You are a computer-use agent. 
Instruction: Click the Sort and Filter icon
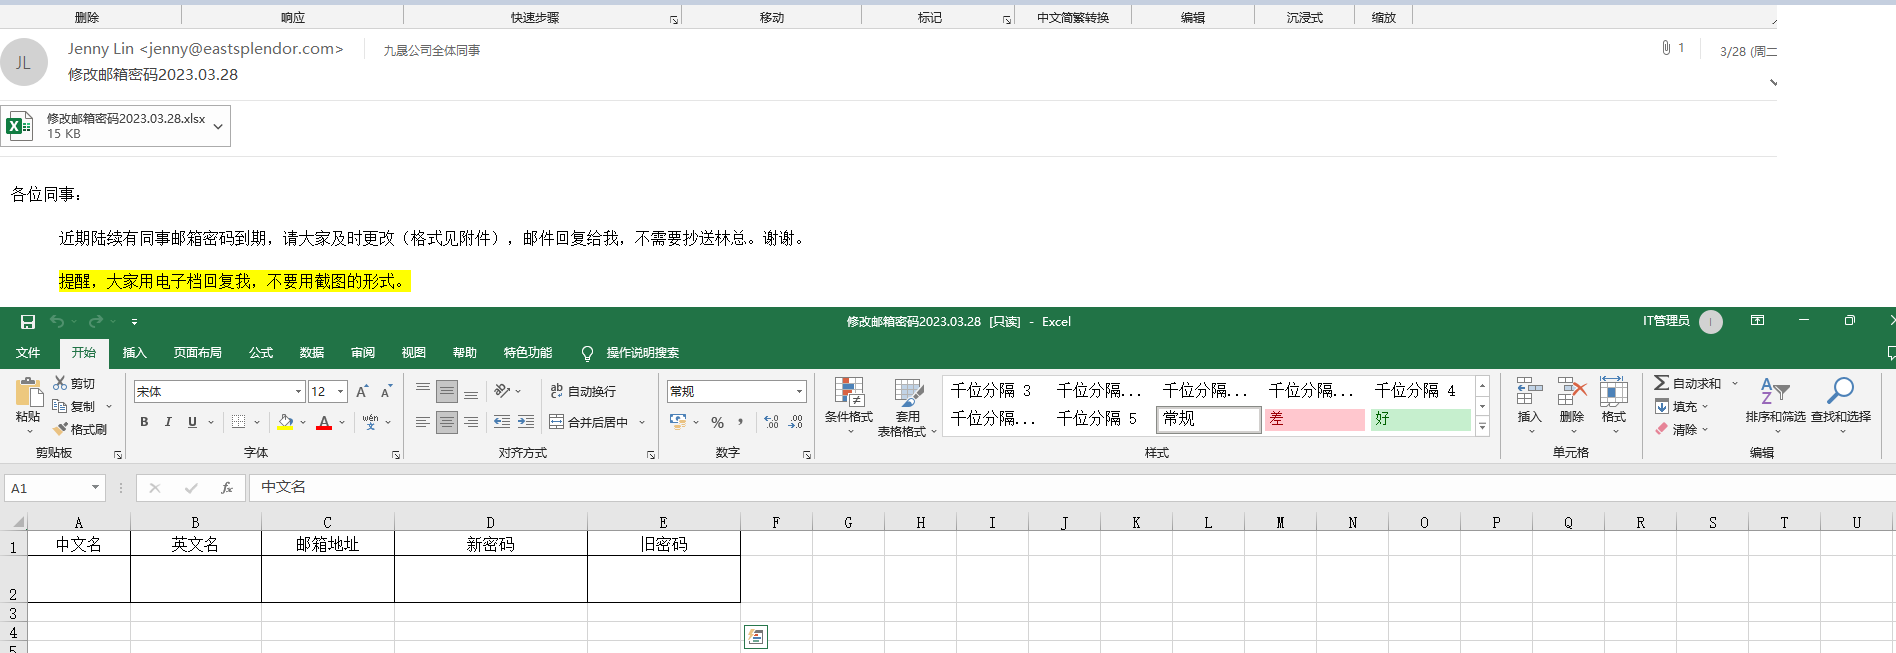[1774, 391]
